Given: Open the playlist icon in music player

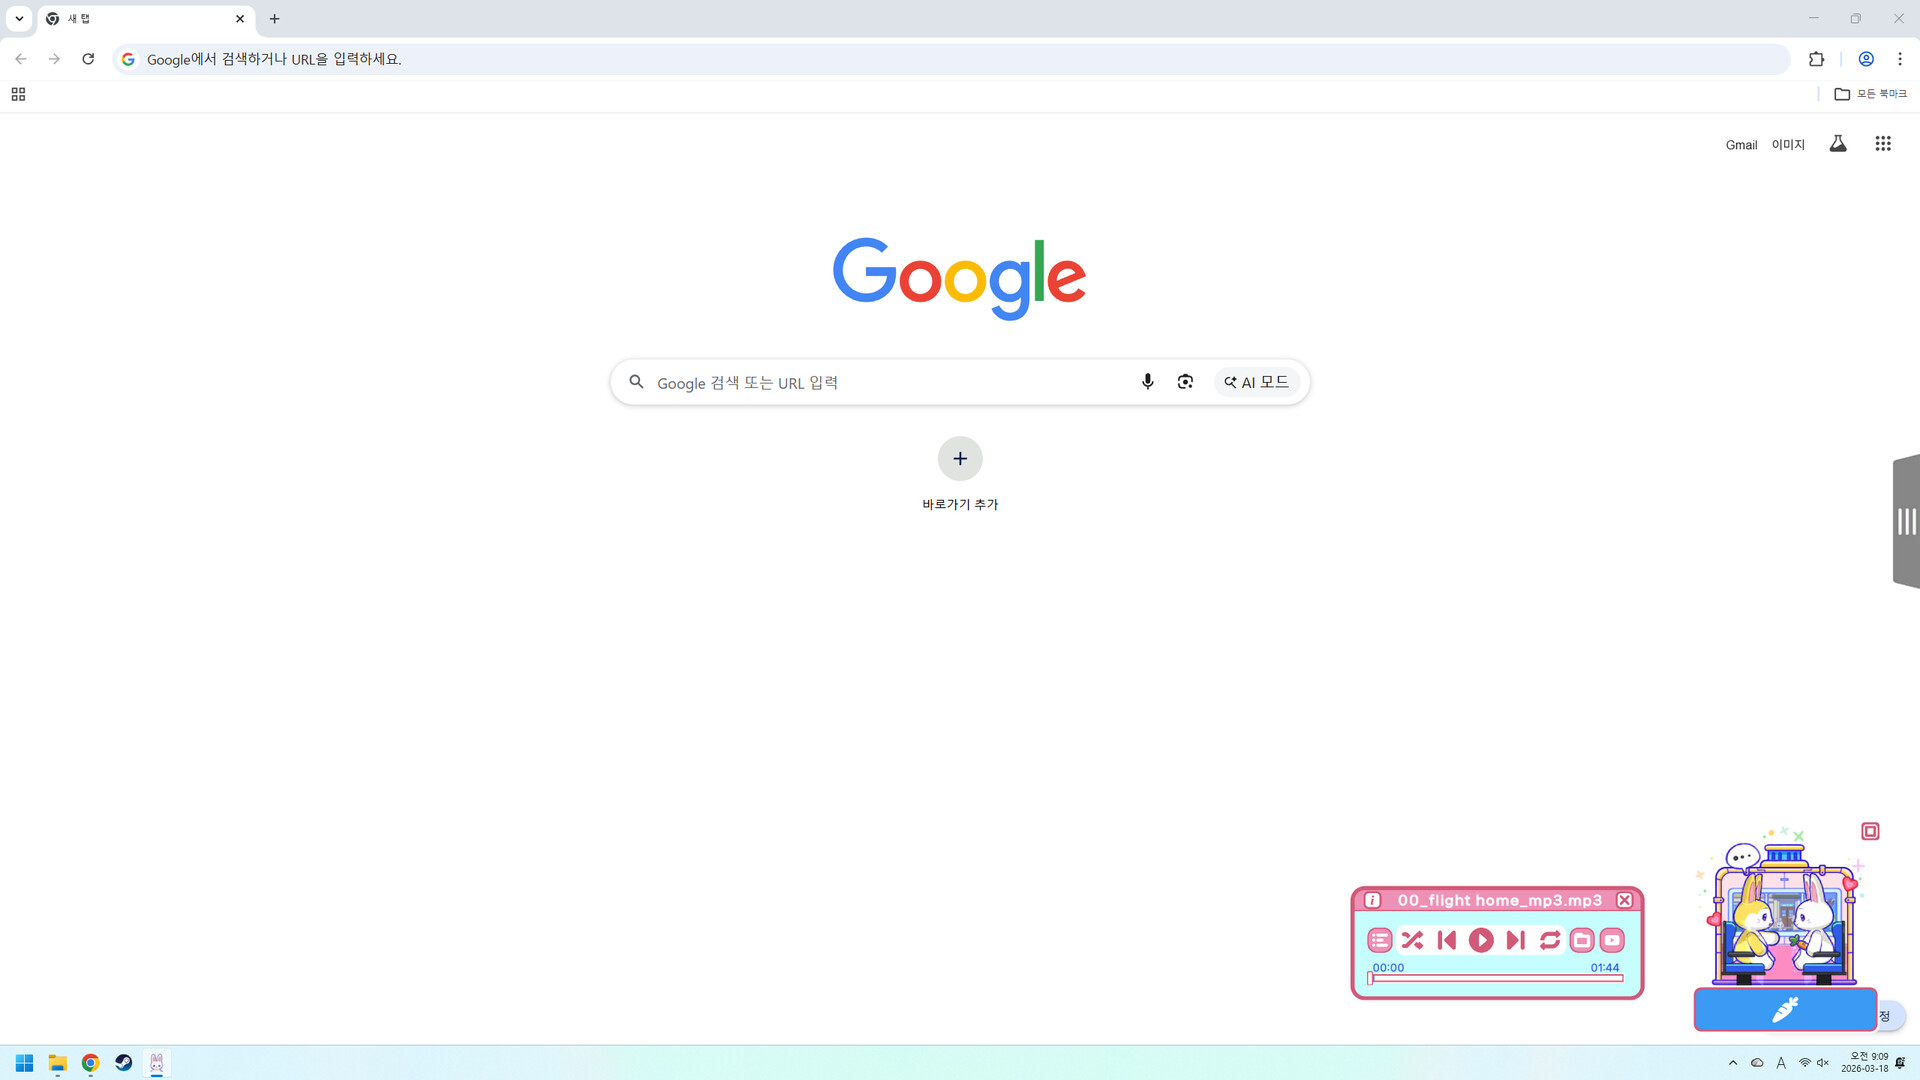Looking at the screenshot, I should 1379,940.
